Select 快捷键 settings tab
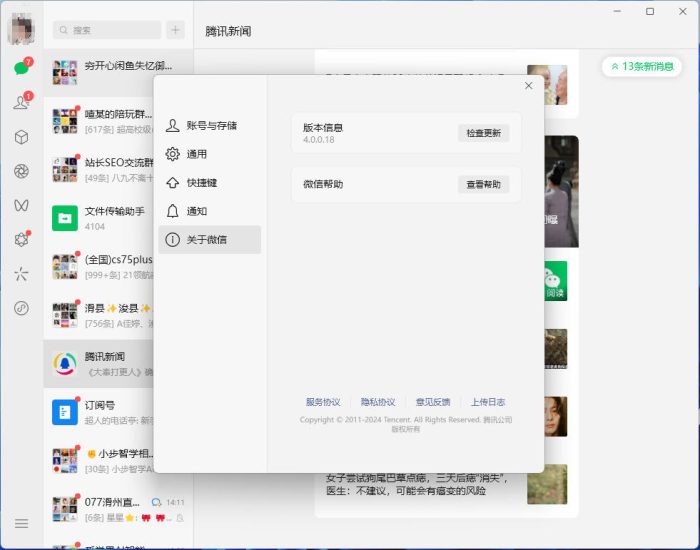700x550 pixels. pyautogui.click(x=210, y=183)
